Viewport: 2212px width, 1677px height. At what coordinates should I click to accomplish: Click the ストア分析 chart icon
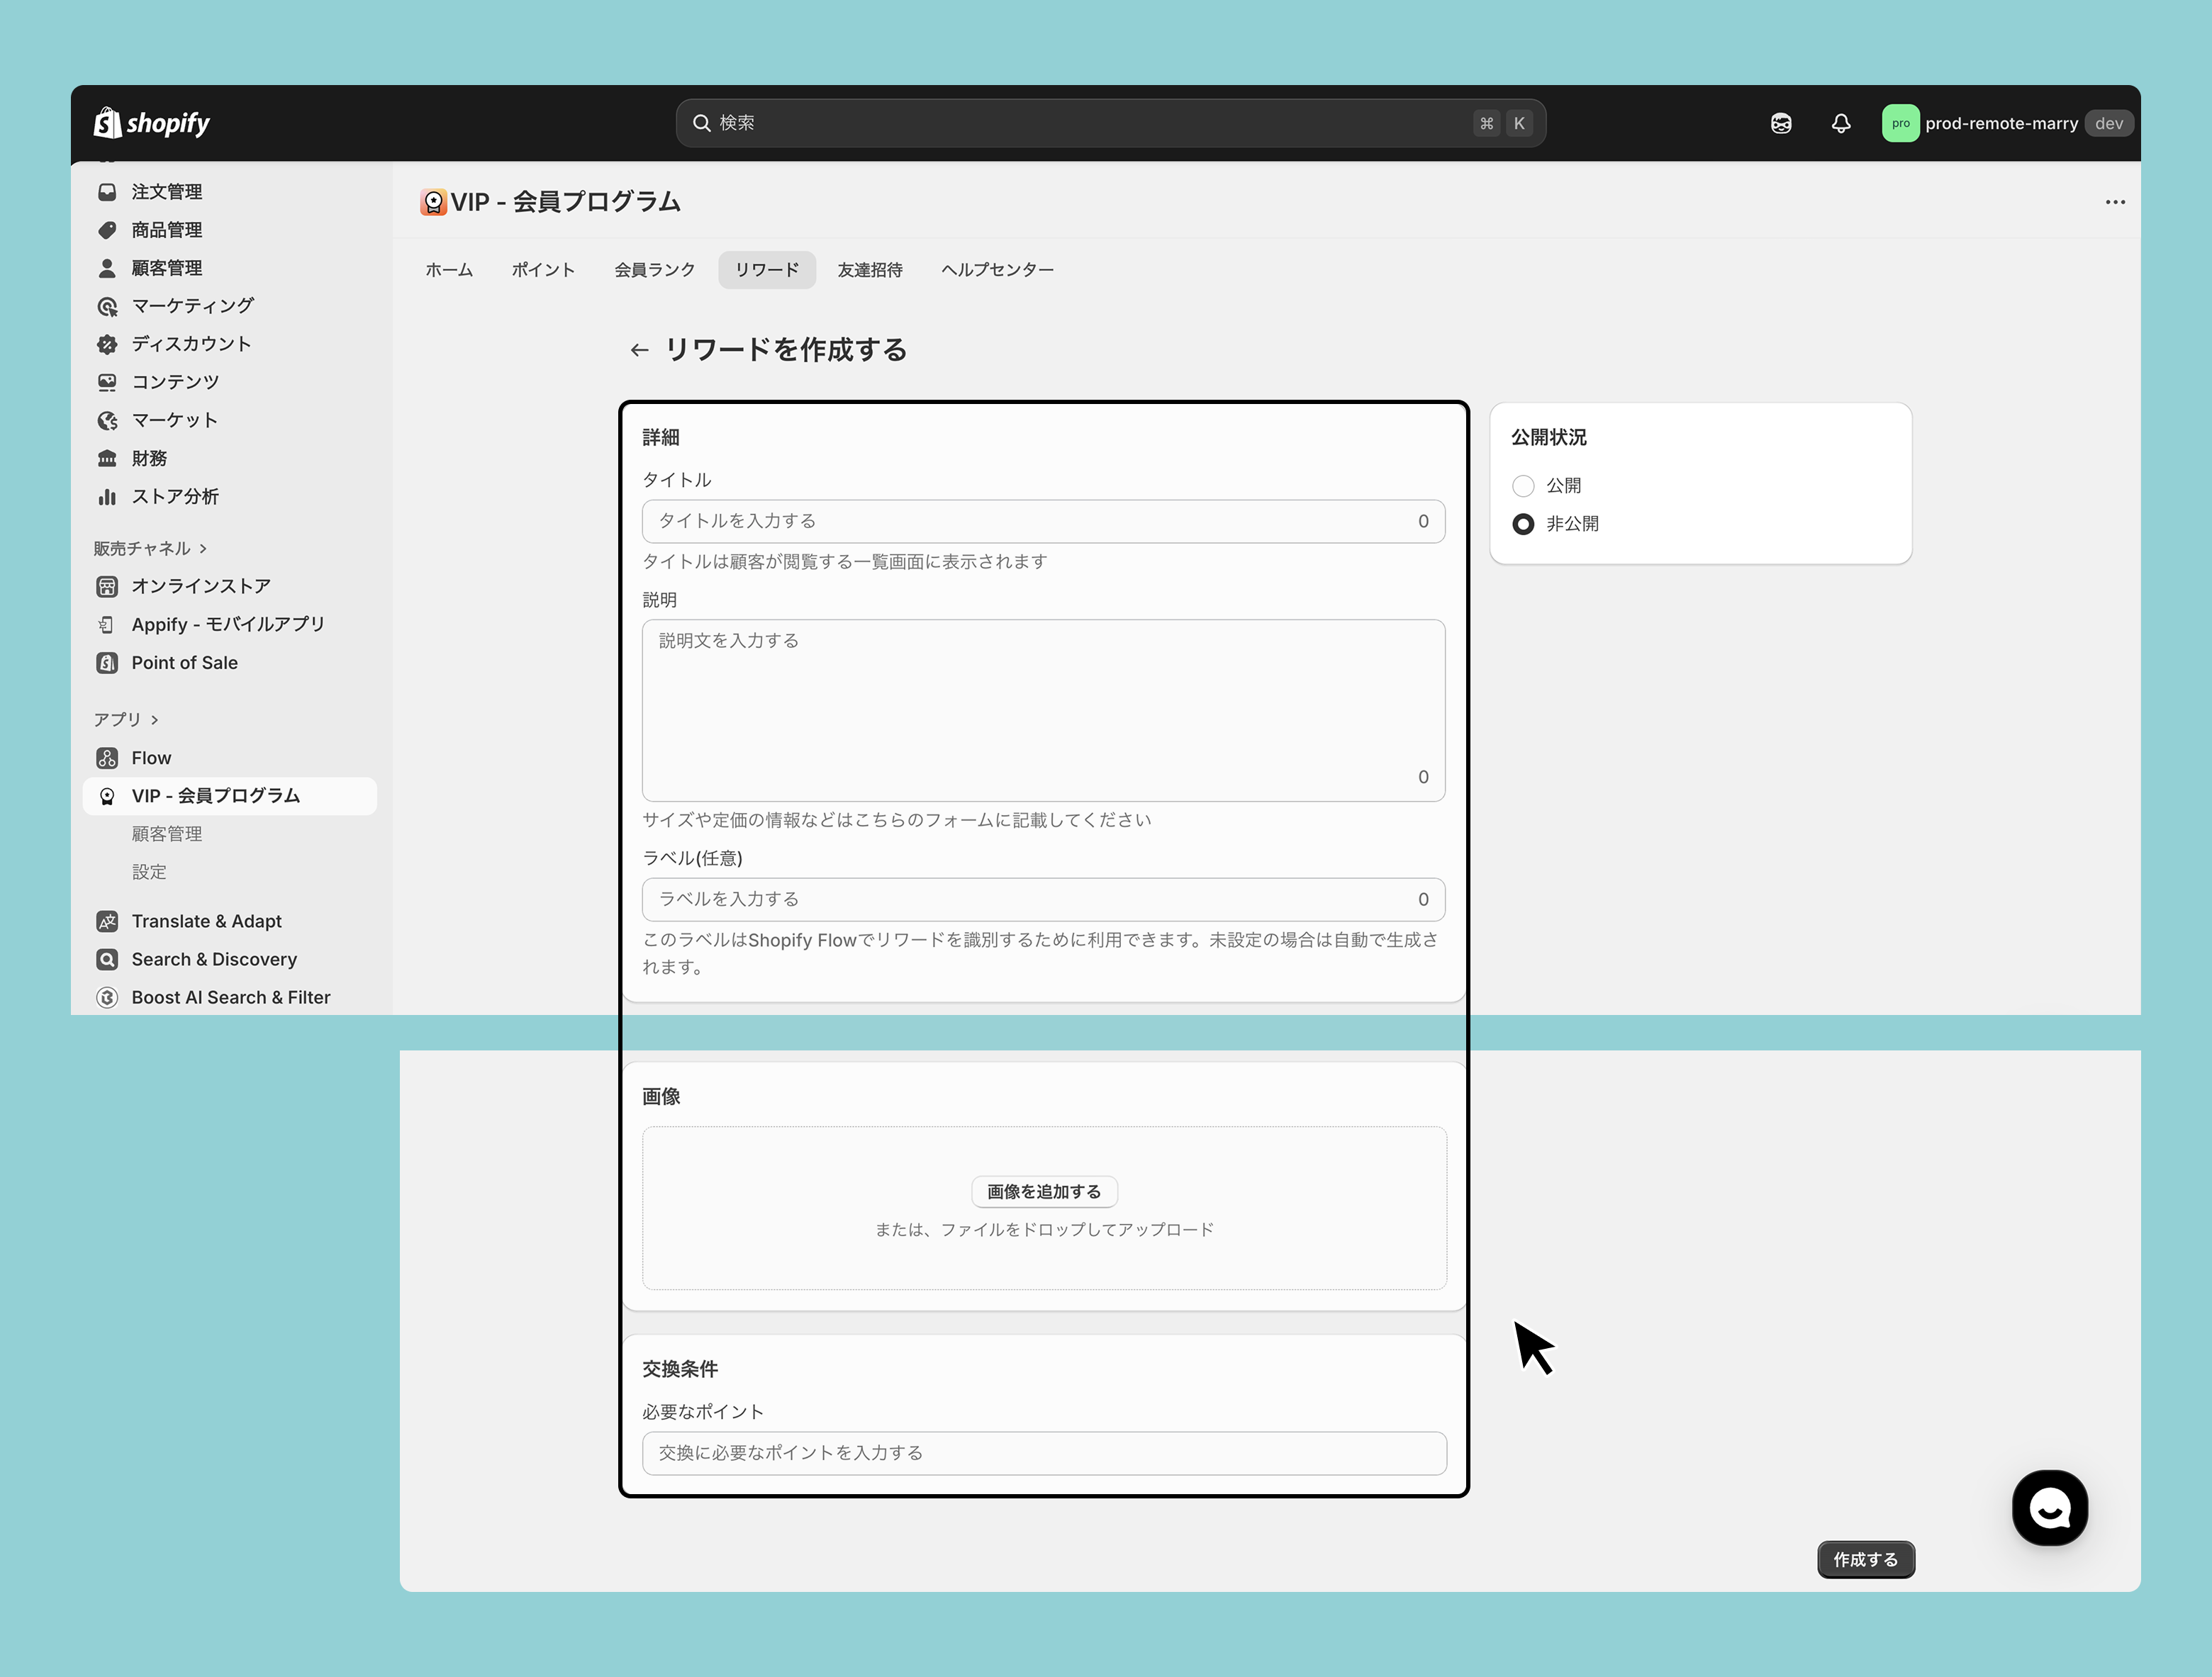[x=107, y=497]
